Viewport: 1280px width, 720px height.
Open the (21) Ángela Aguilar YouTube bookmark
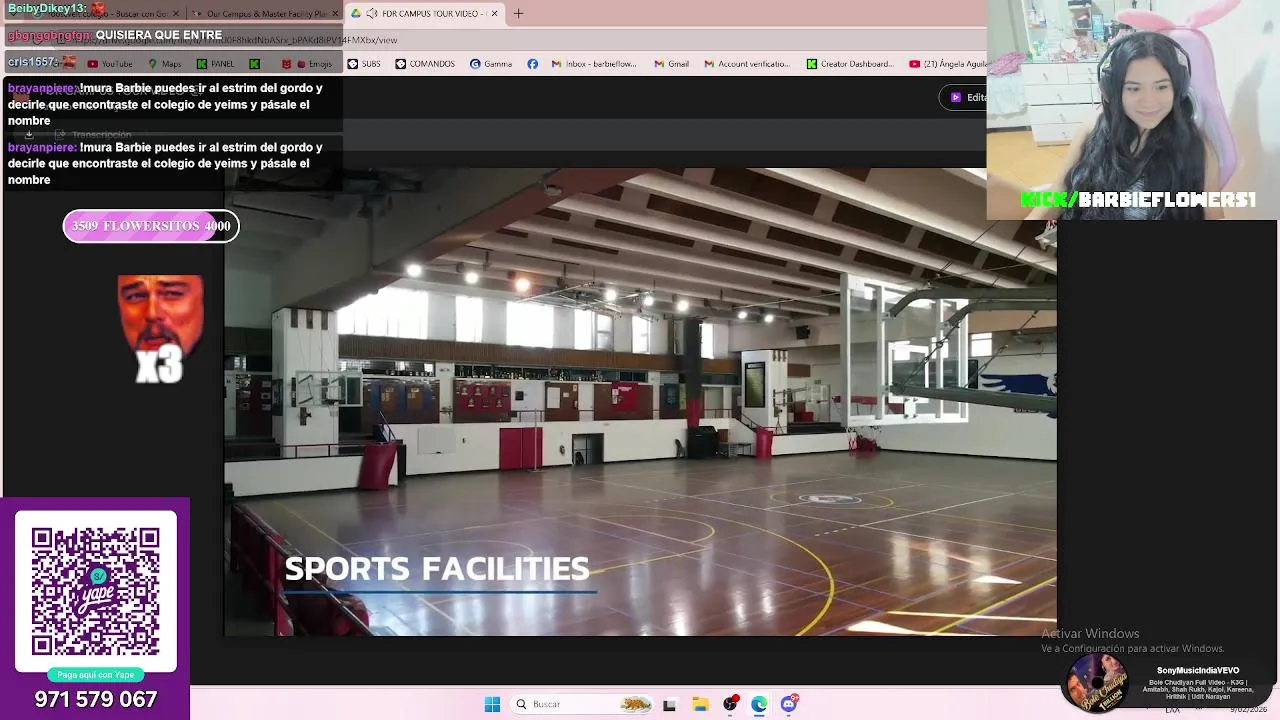948,64
